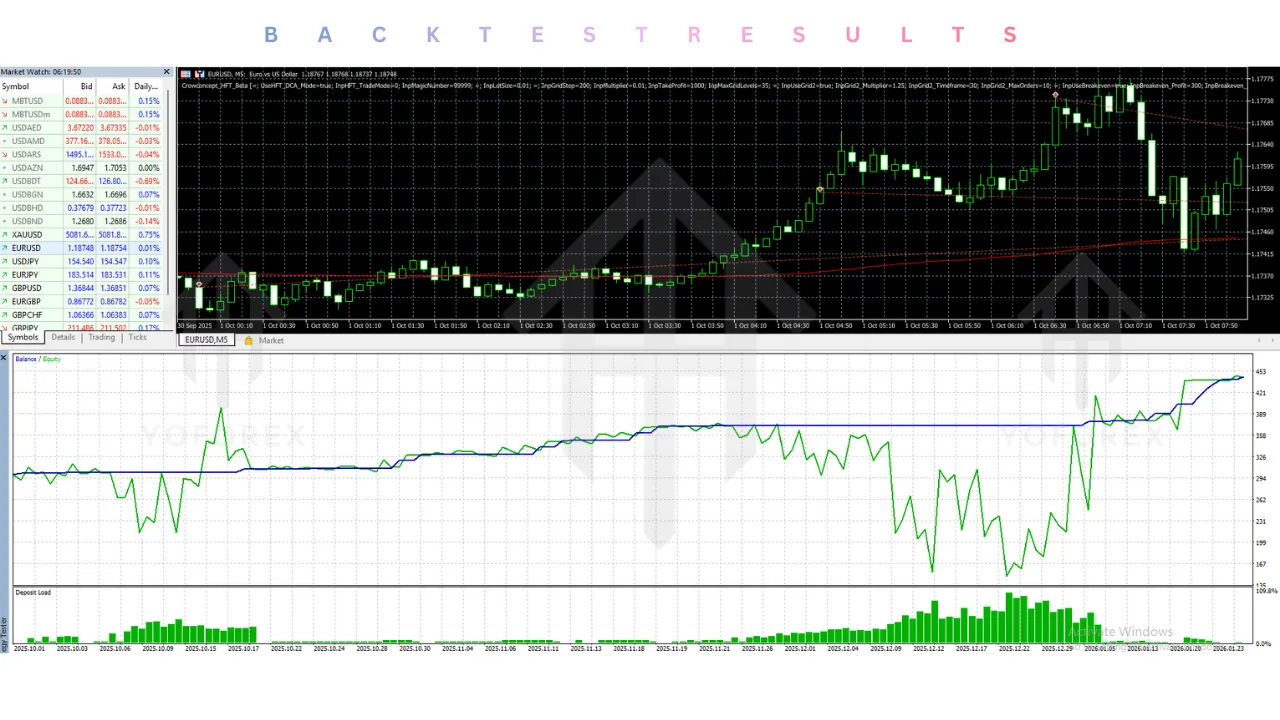Sort by the Ask column header

[x=112, y=86]
